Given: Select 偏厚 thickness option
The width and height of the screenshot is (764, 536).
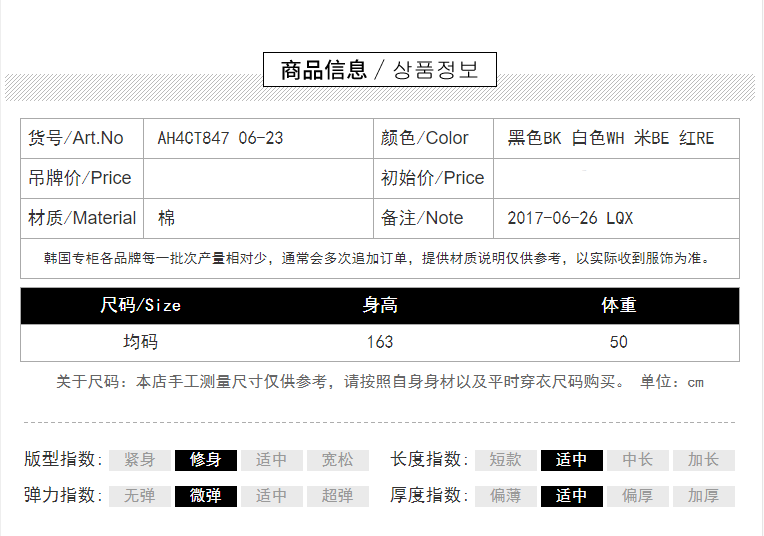Looking at the screenshot, I should coord(637,496).
